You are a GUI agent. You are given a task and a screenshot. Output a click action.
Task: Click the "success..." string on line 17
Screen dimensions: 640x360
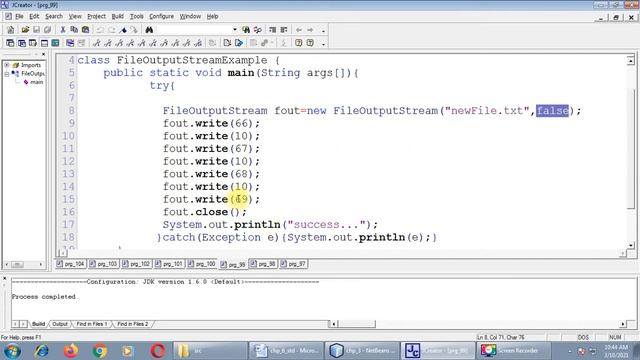(x=327, y=224)
